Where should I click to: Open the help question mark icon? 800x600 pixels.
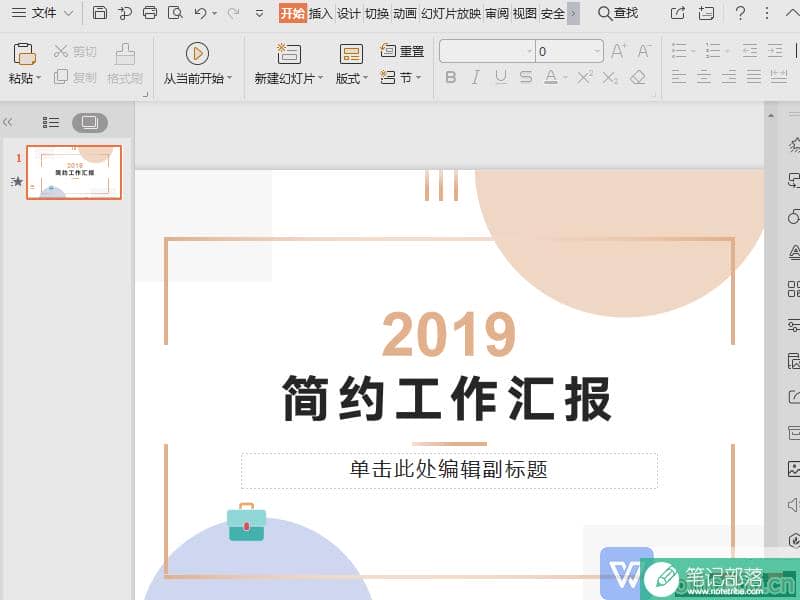coord(740,13)
